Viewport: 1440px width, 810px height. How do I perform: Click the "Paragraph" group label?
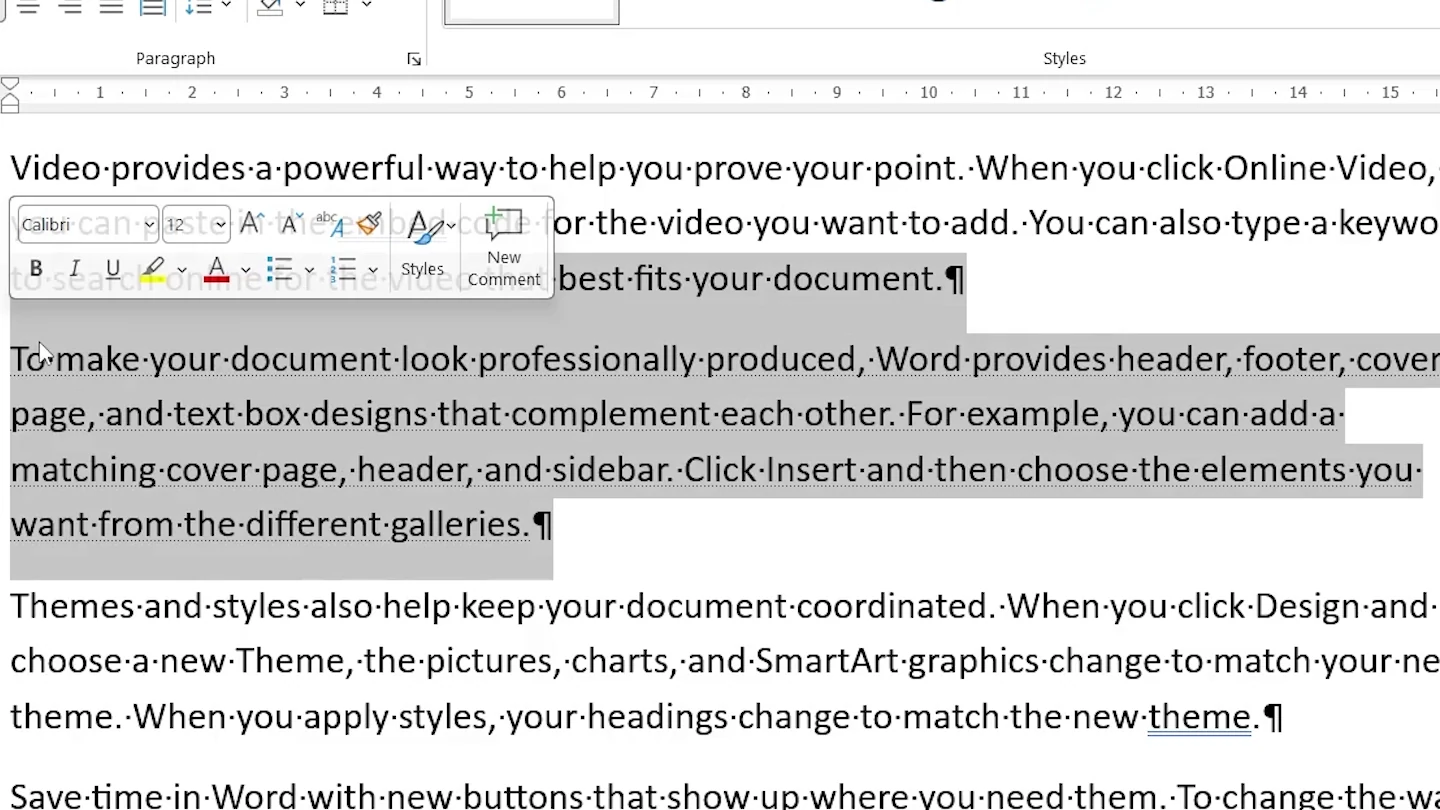click(176, 59)
